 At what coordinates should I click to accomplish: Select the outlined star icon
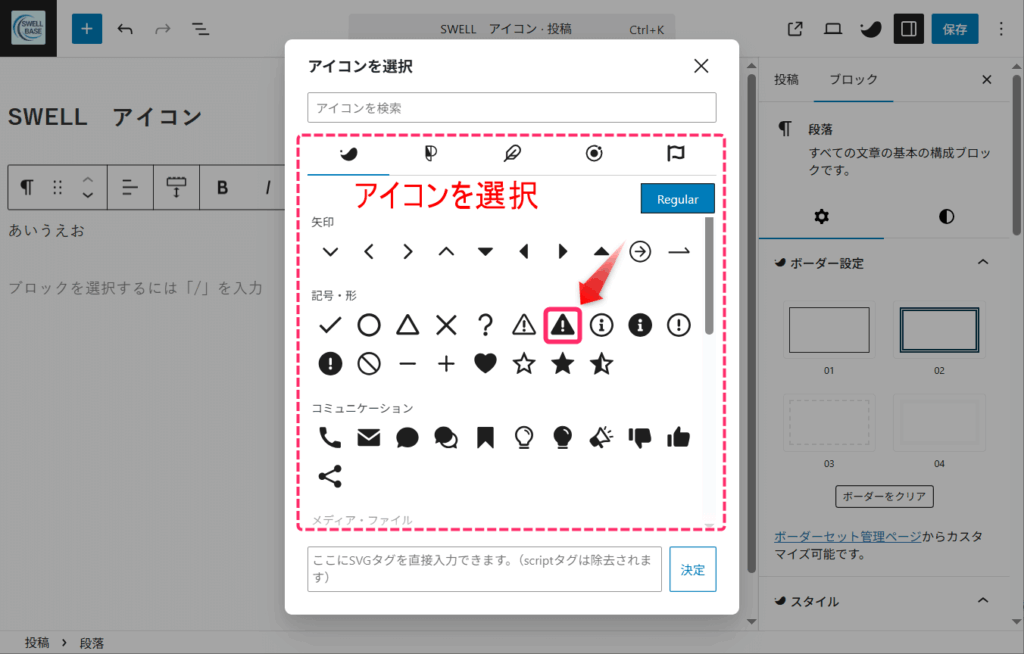524,363
